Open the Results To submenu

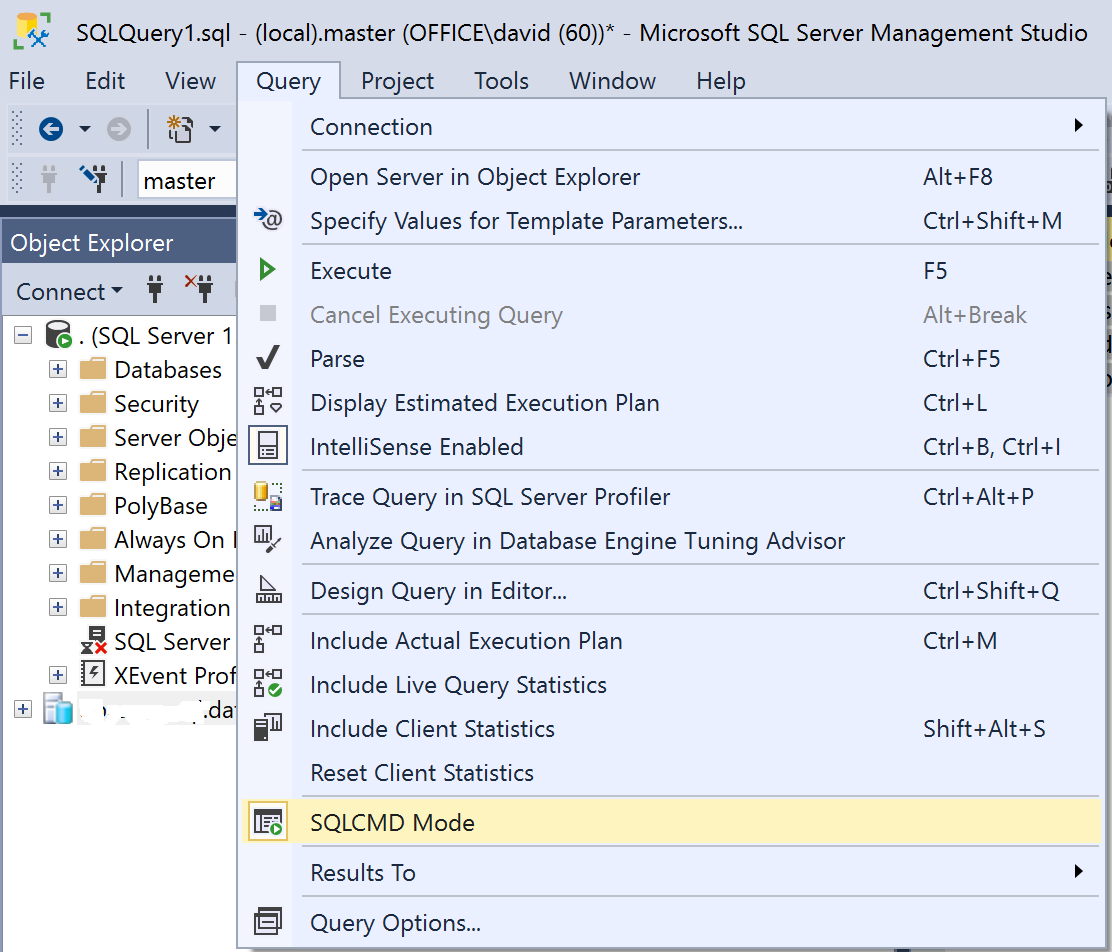pyautogui.click(x=669, y=872)
